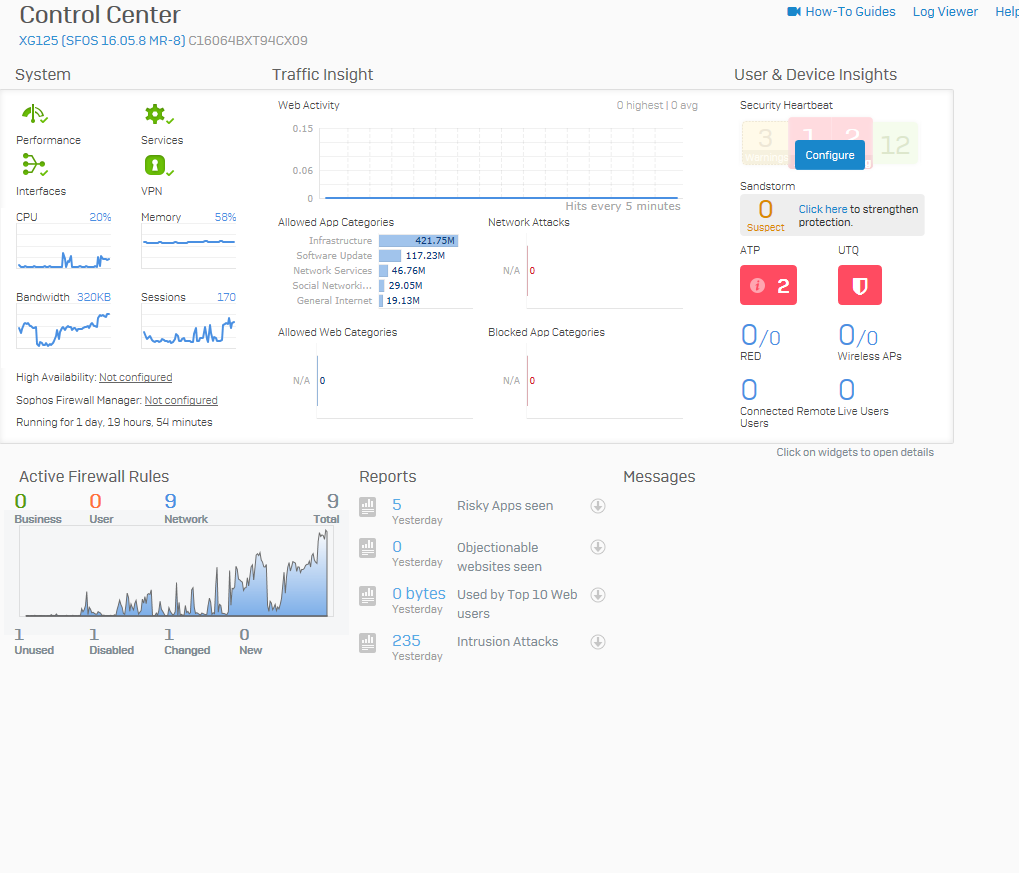Click the 20% CPU value
The width and height of the screenshot is (1019, 873).
100,217
